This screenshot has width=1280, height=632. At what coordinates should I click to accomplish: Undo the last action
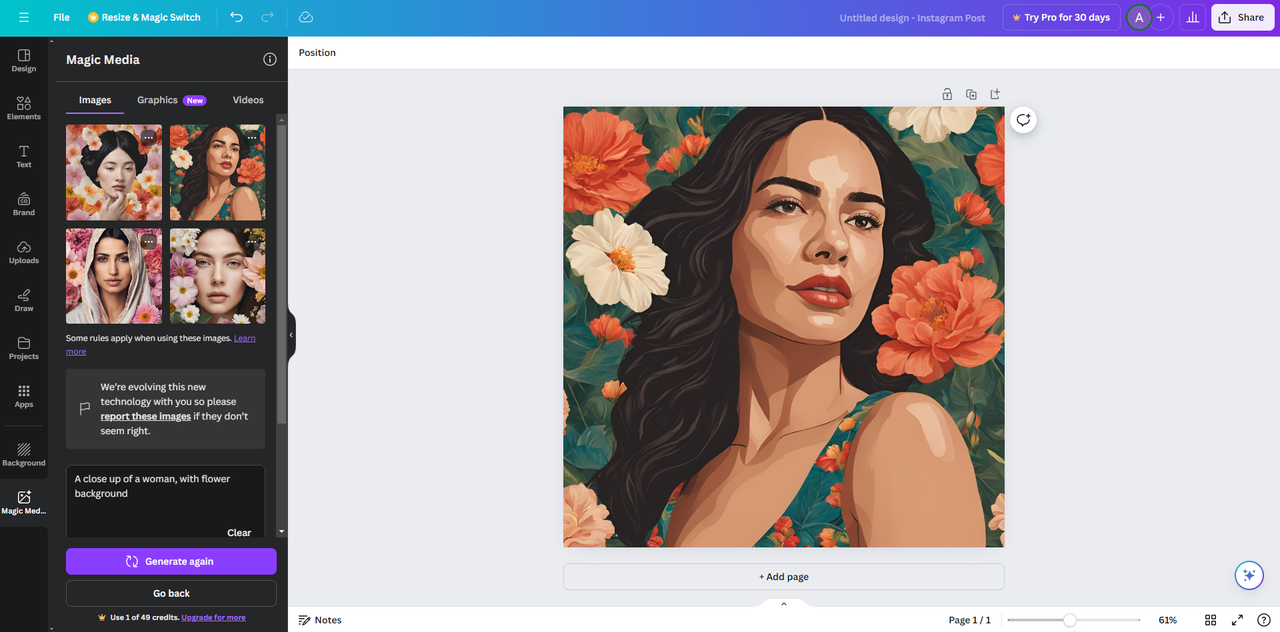coord(236,17)
